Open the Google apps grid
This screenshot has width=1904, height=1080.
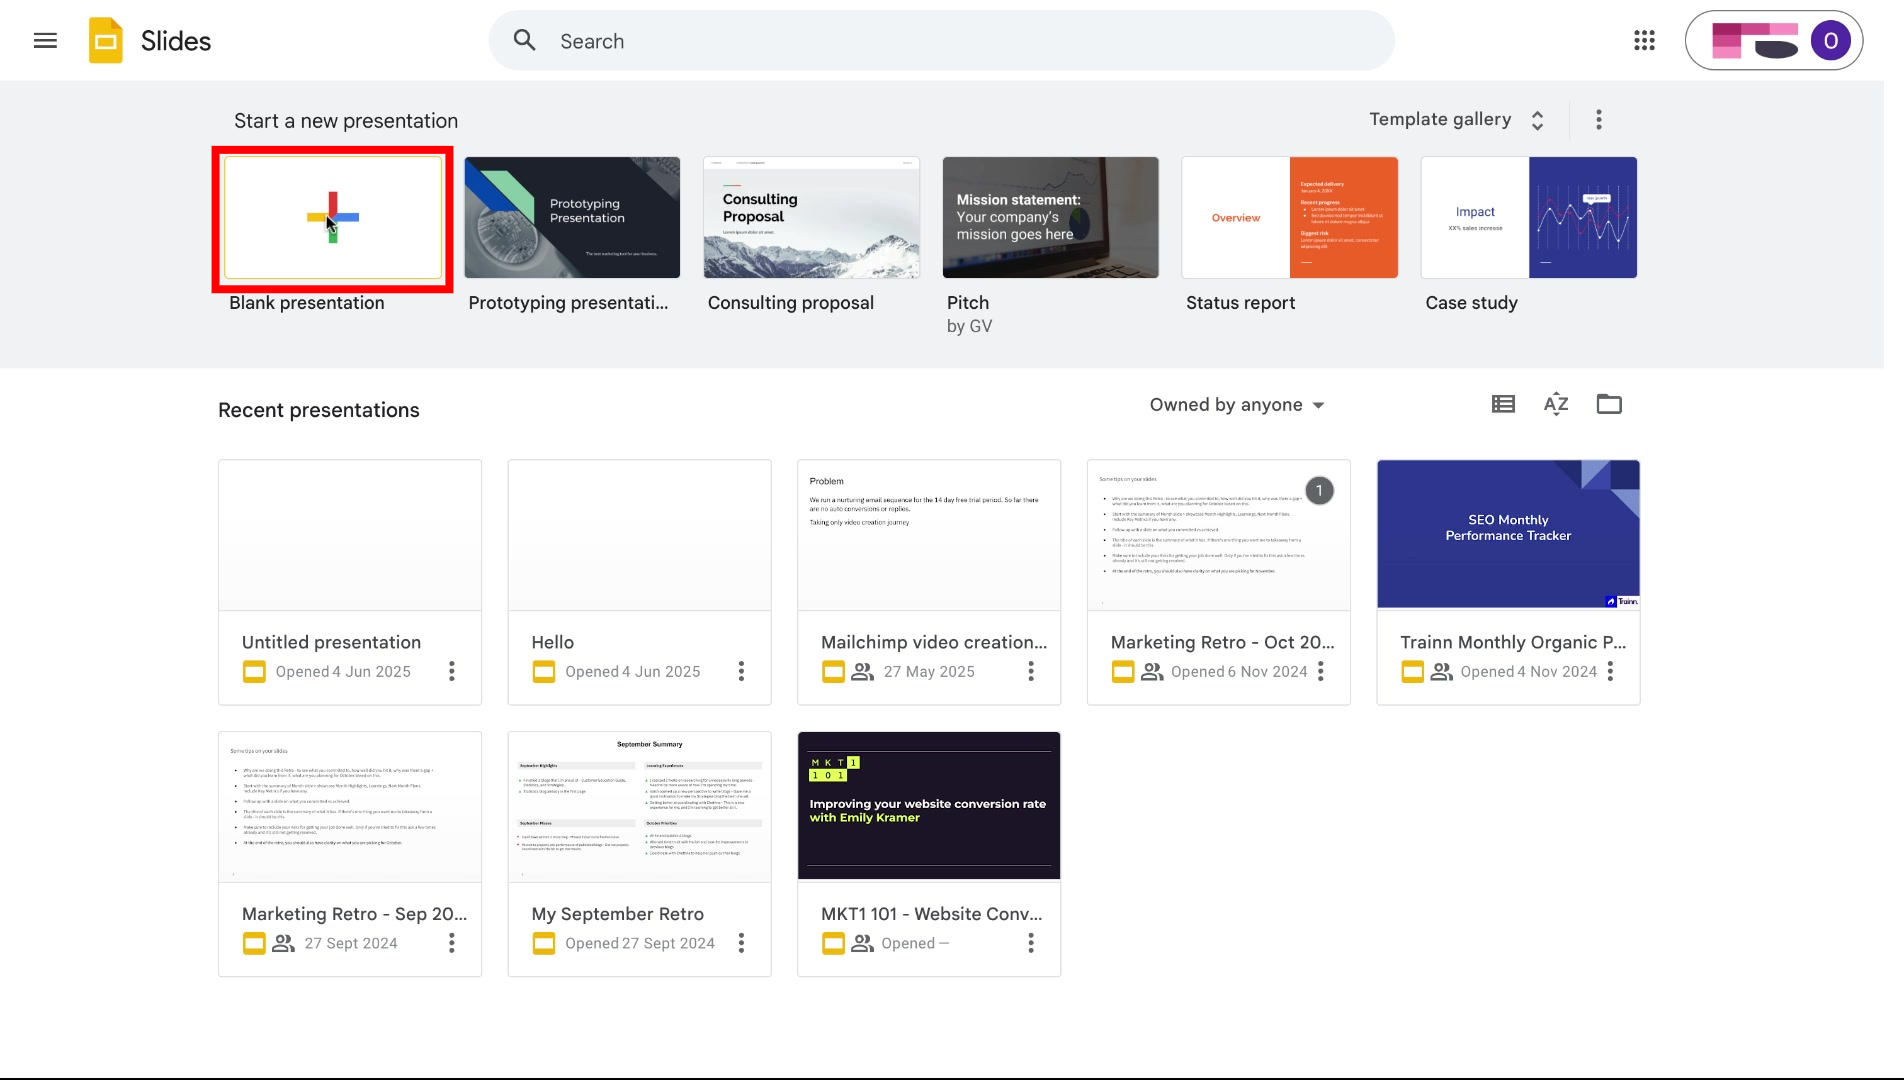click(x=1643, y=40)
